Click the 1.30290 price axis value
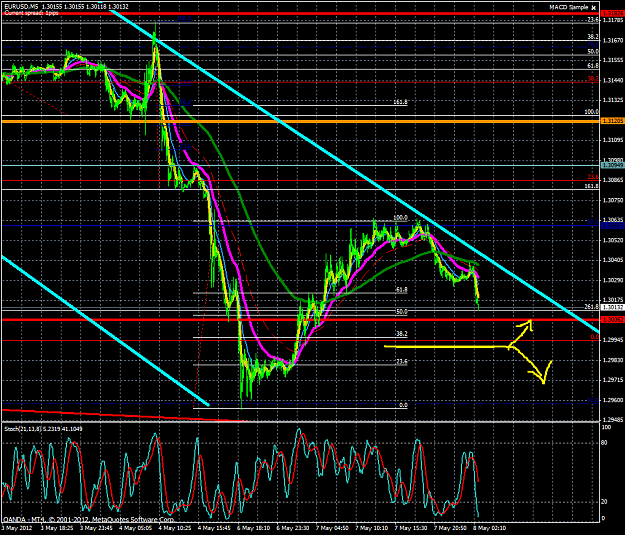 pos(613,280)
